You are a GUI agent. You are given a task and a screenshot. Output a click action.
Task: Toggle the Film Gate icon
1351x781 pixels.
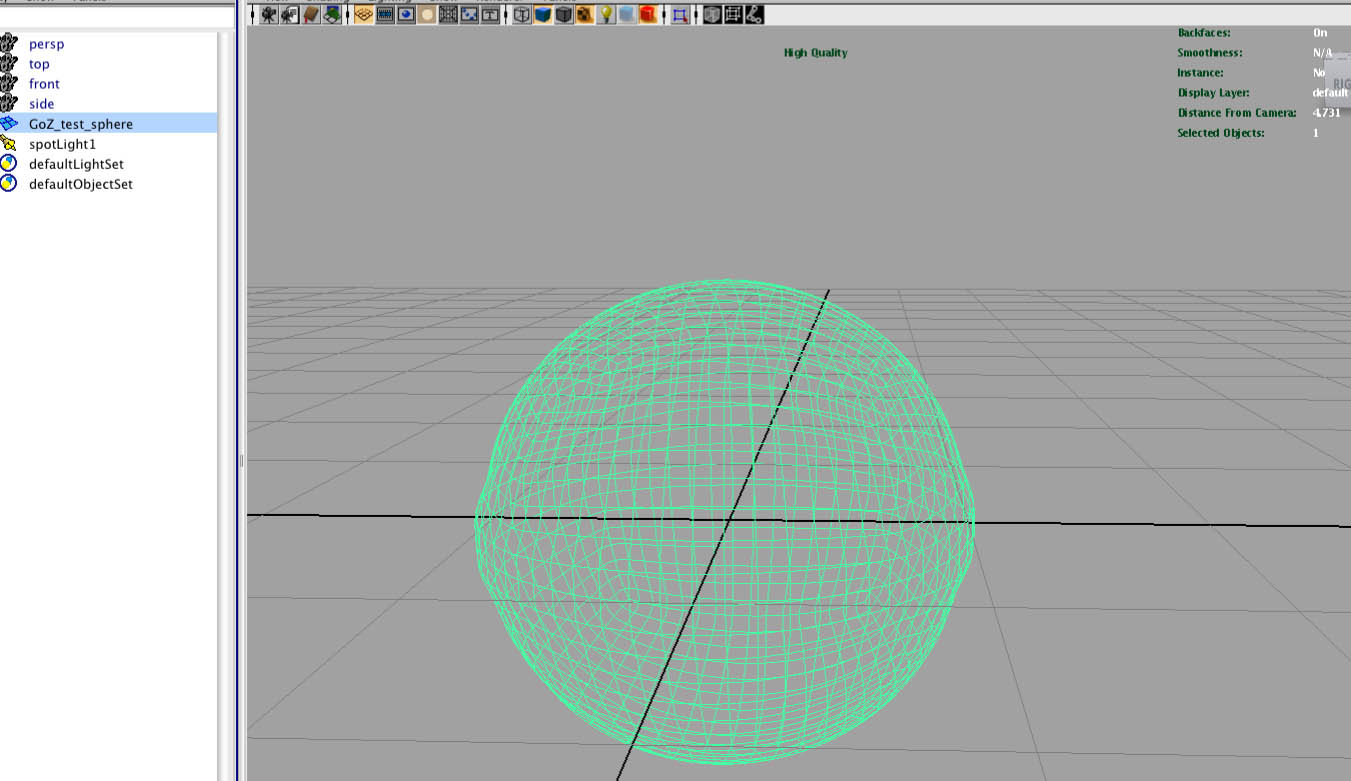[x=385, y=15]
